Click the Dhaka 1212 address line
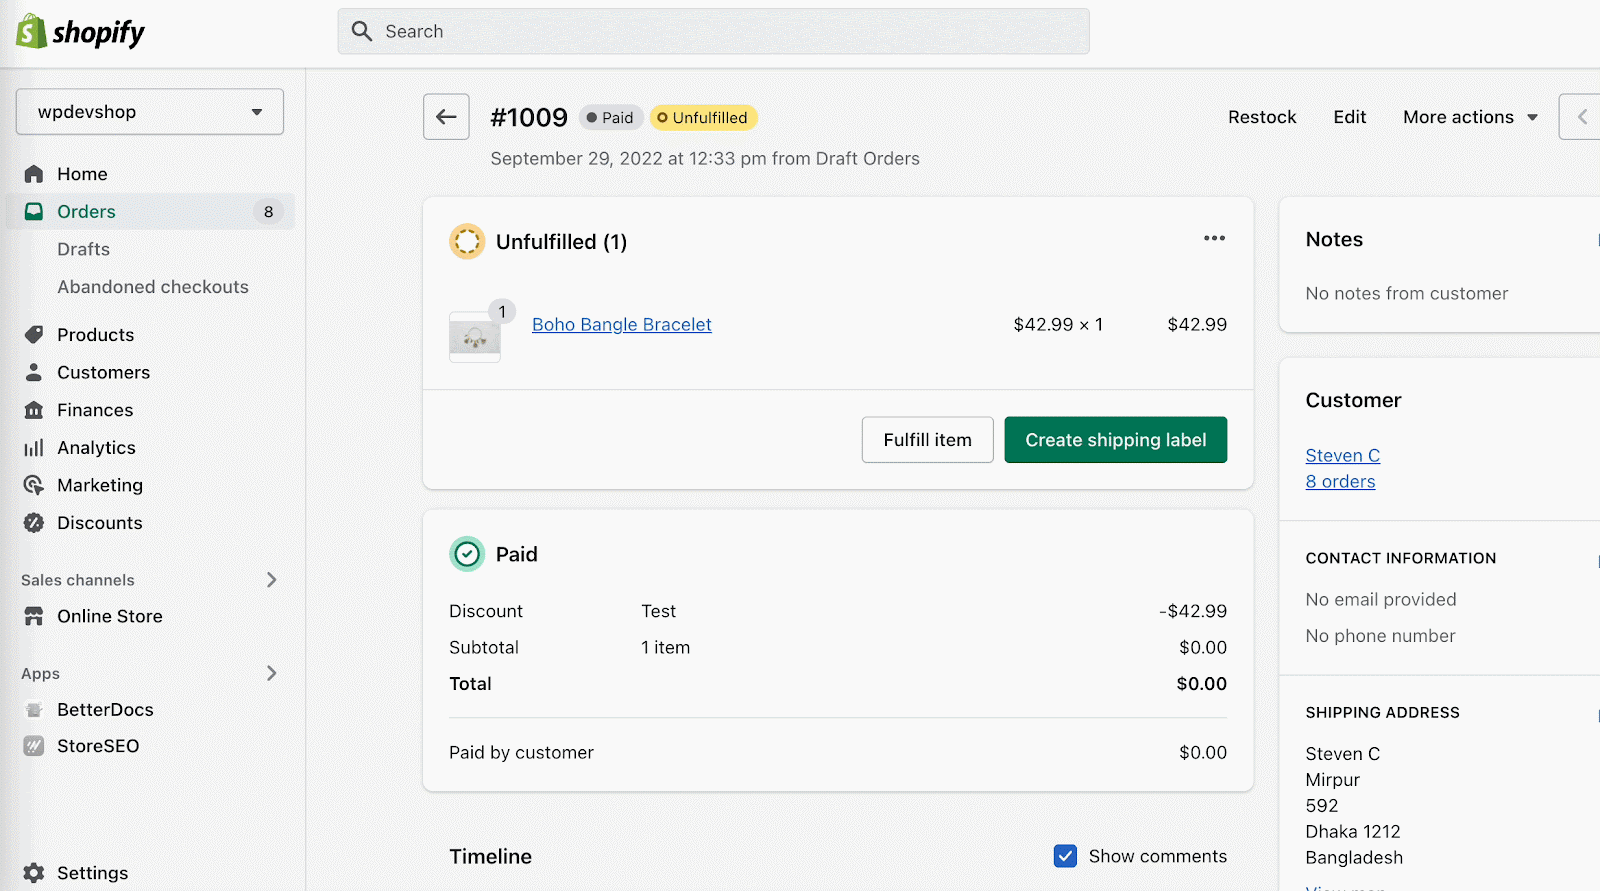The height and width of the screenshot is (891, 1600). click(x=1352, y=831)
